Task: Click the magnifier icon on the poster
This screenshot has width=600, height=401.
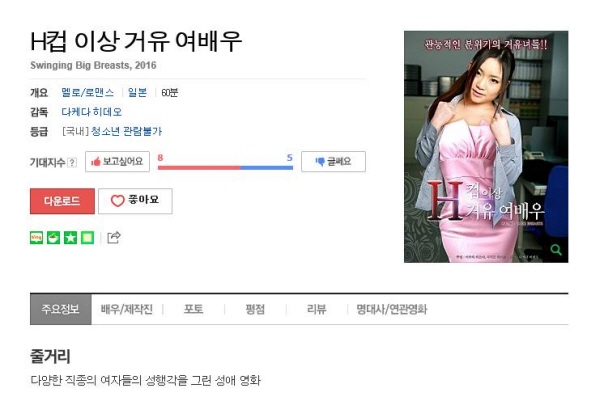Action: [x=556, y=250]
